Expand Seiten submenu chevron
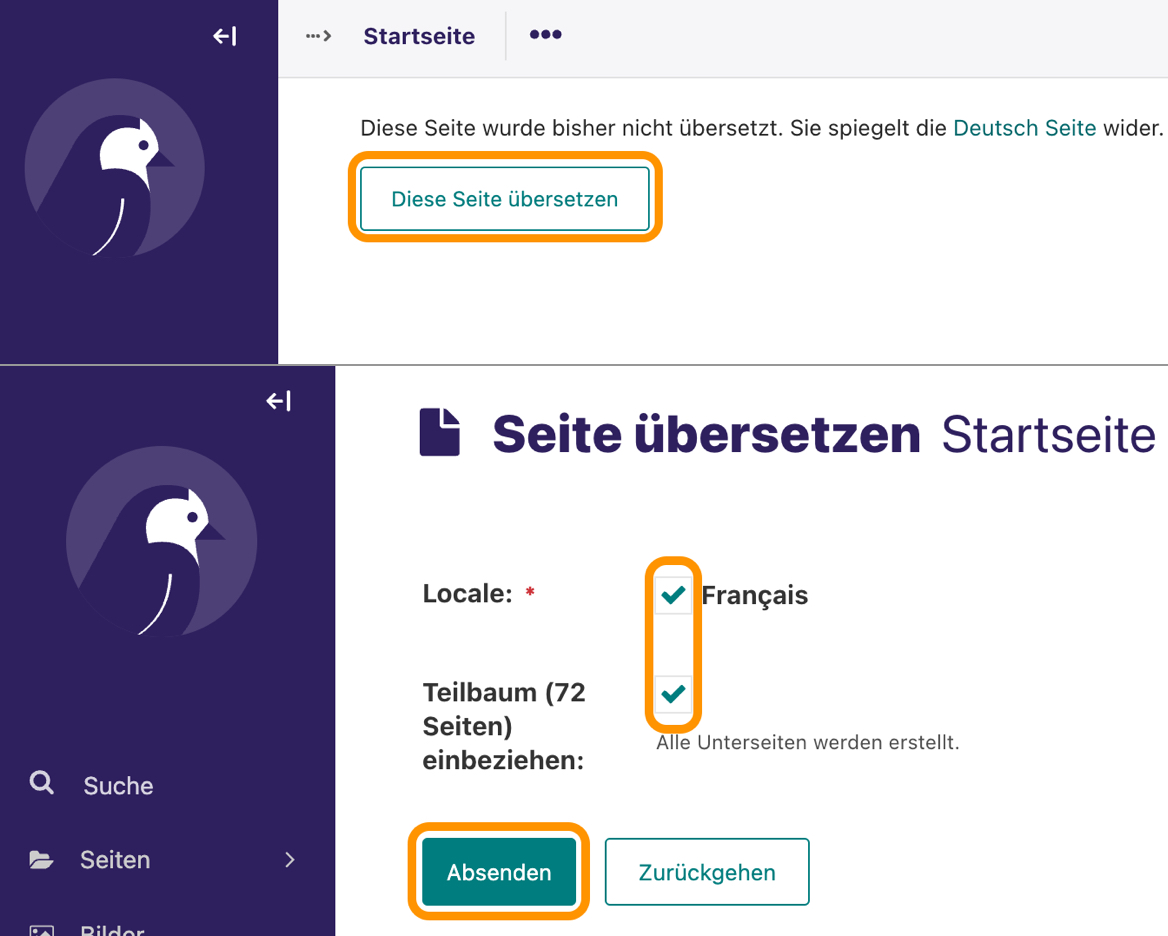Screen dimensions: 1168x936 pyautogui.click(x=290, y=860)
